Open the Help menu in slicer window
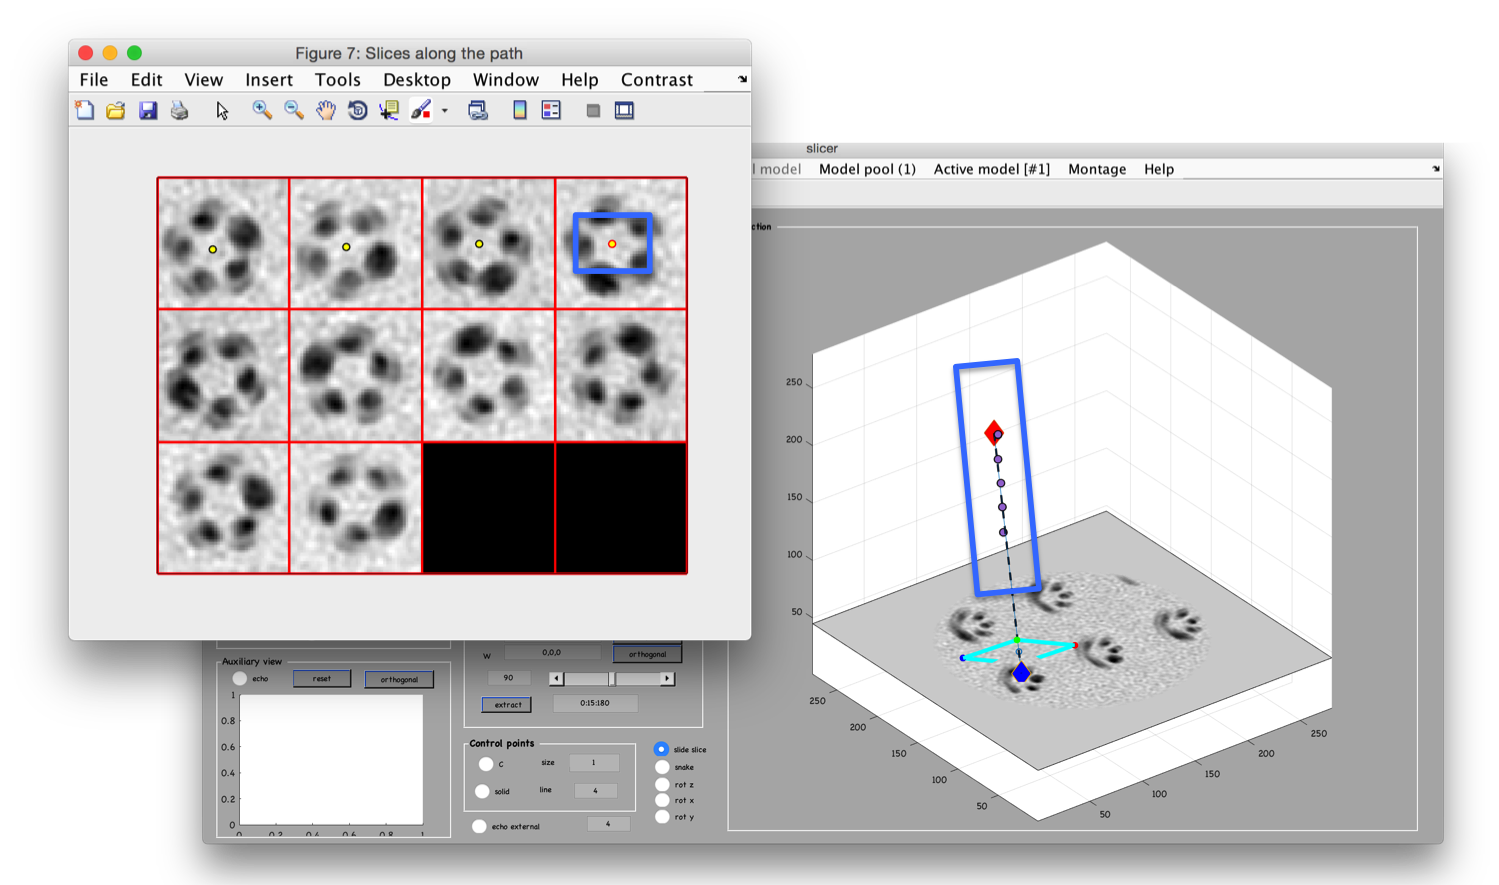 pyautogui.click(x=1159, y=169)
